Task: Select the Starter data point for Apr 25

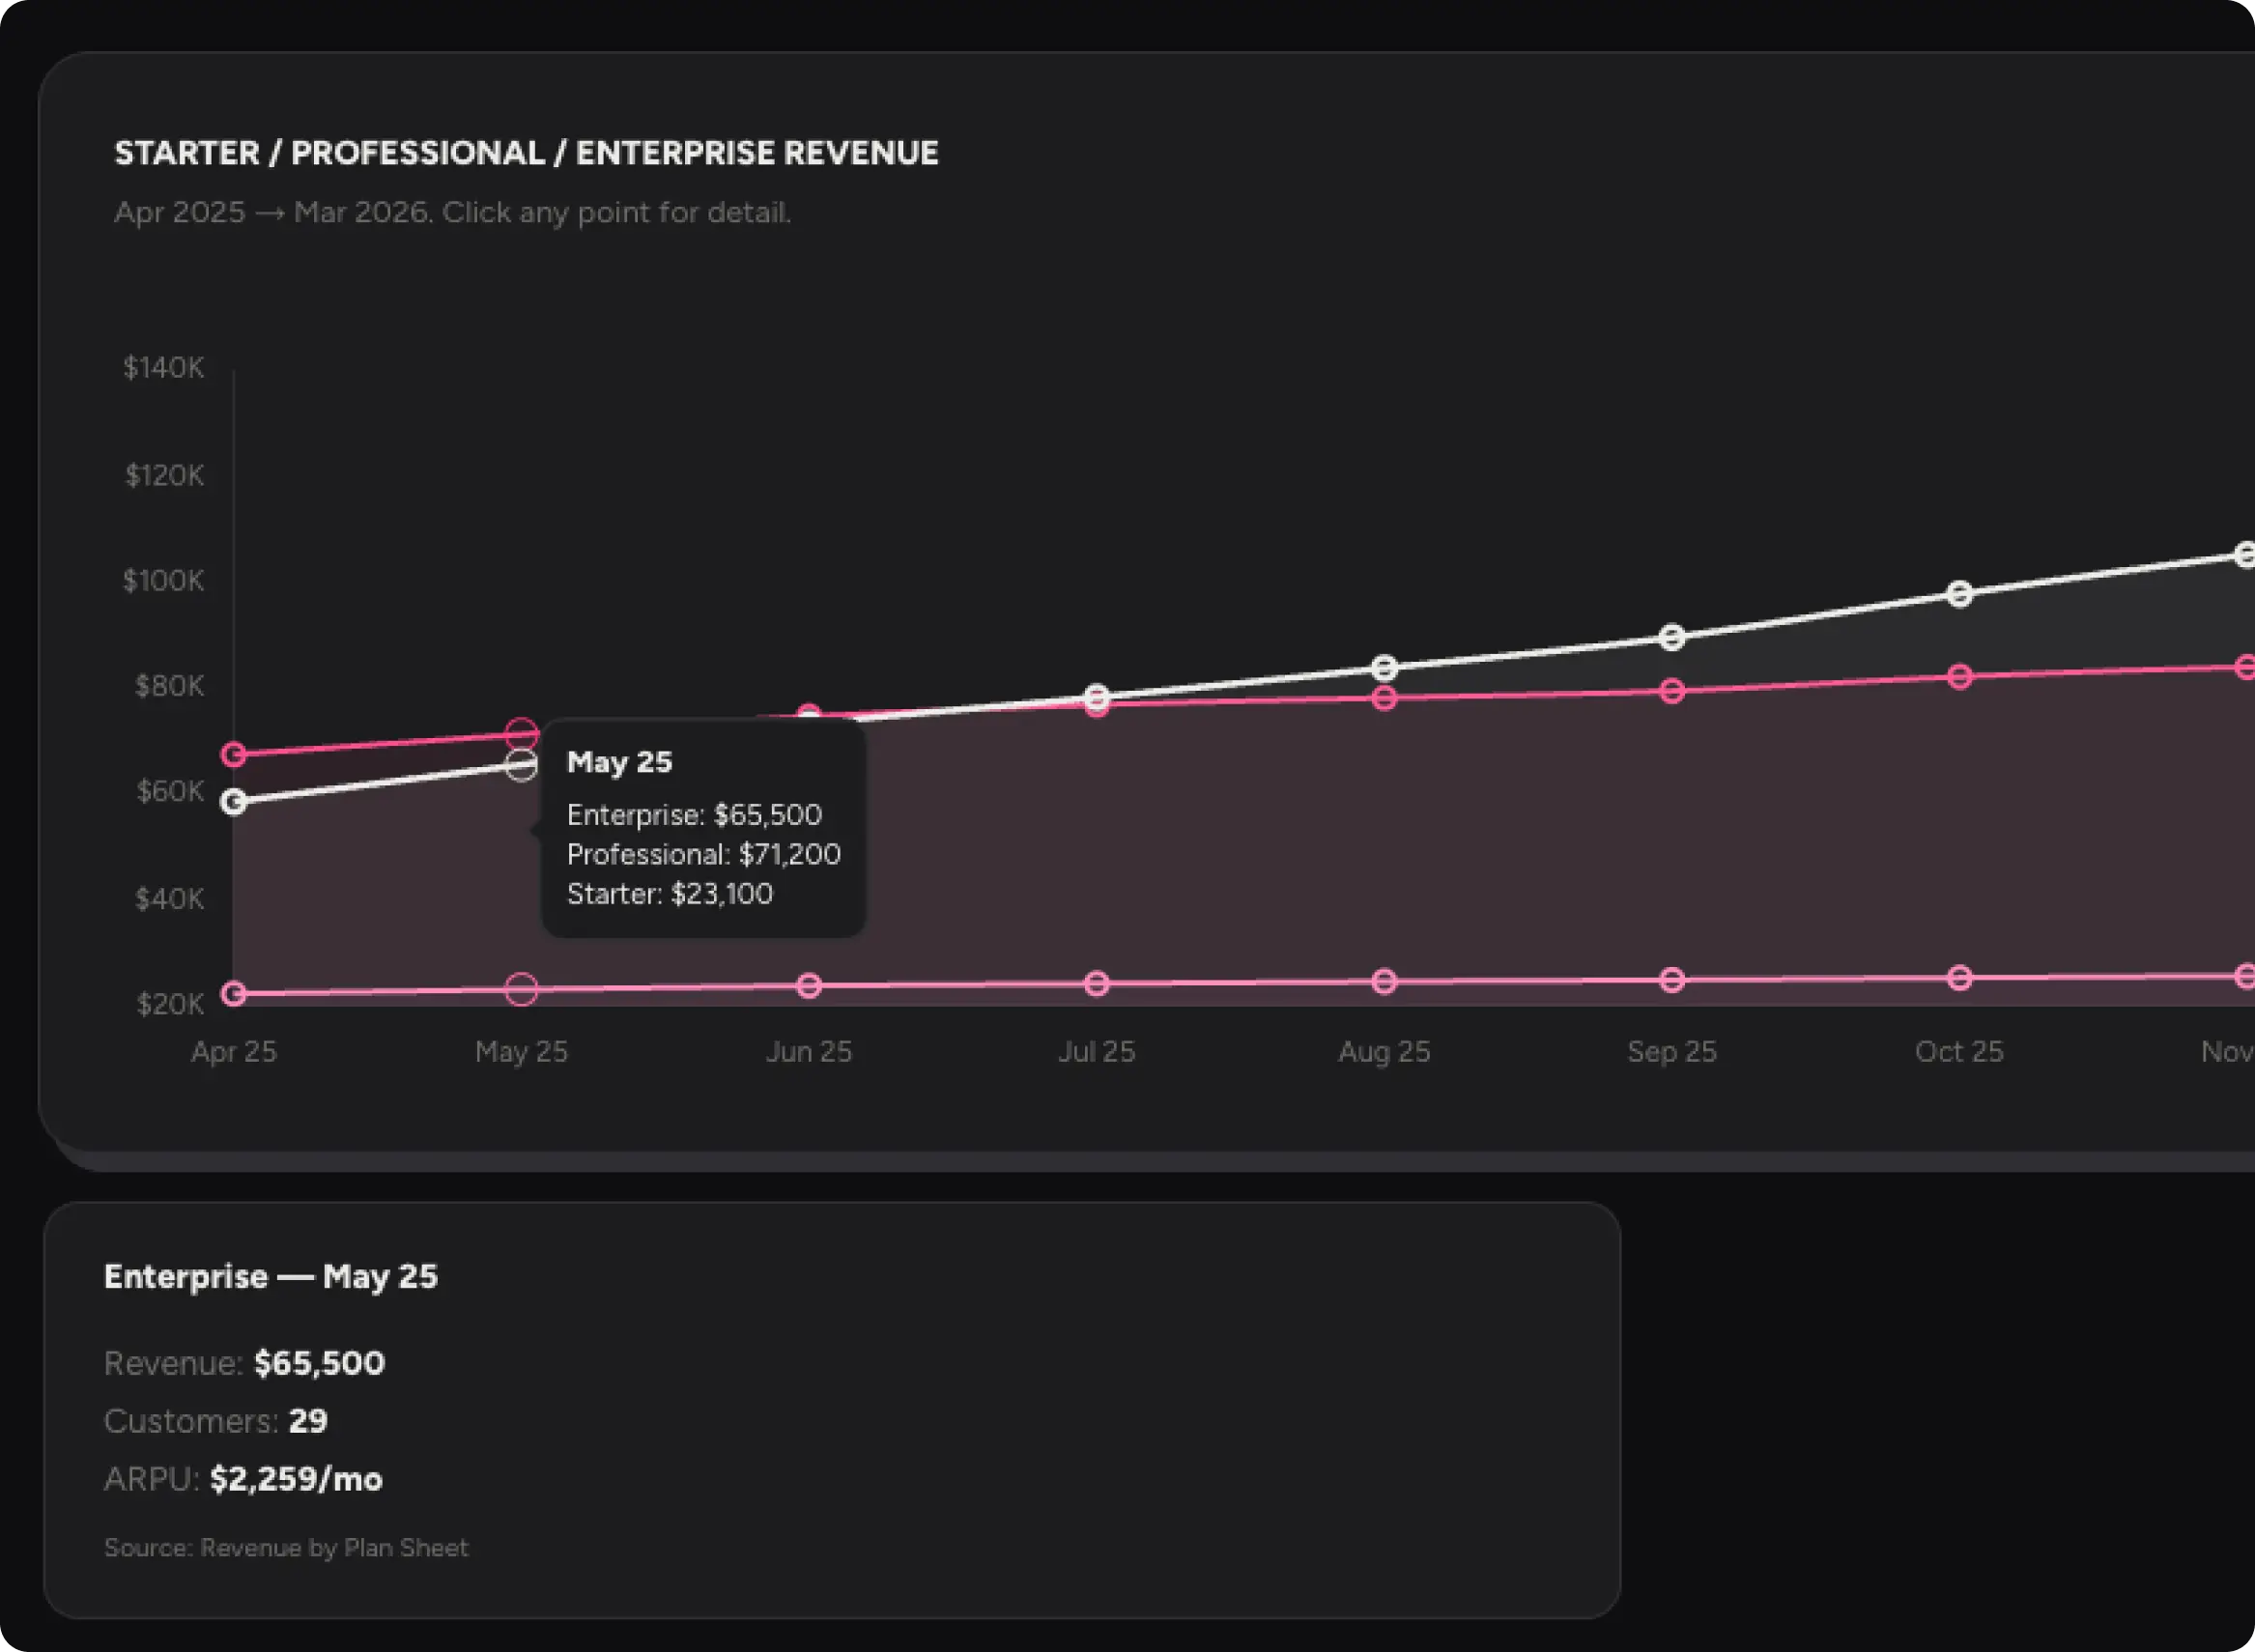Action: point(234,993)
